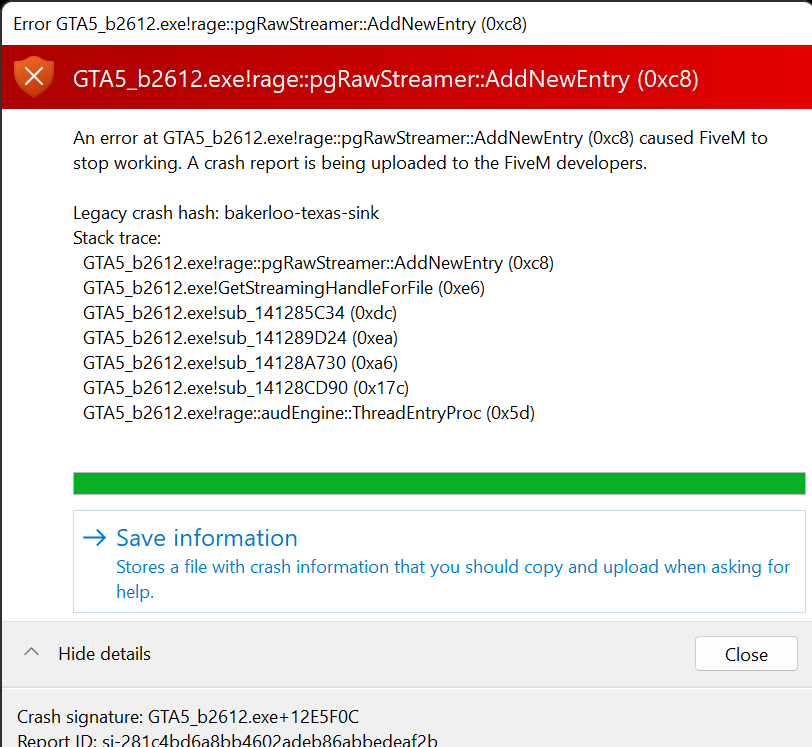
Task: Open the Save information command link
Action: (439, 562)
